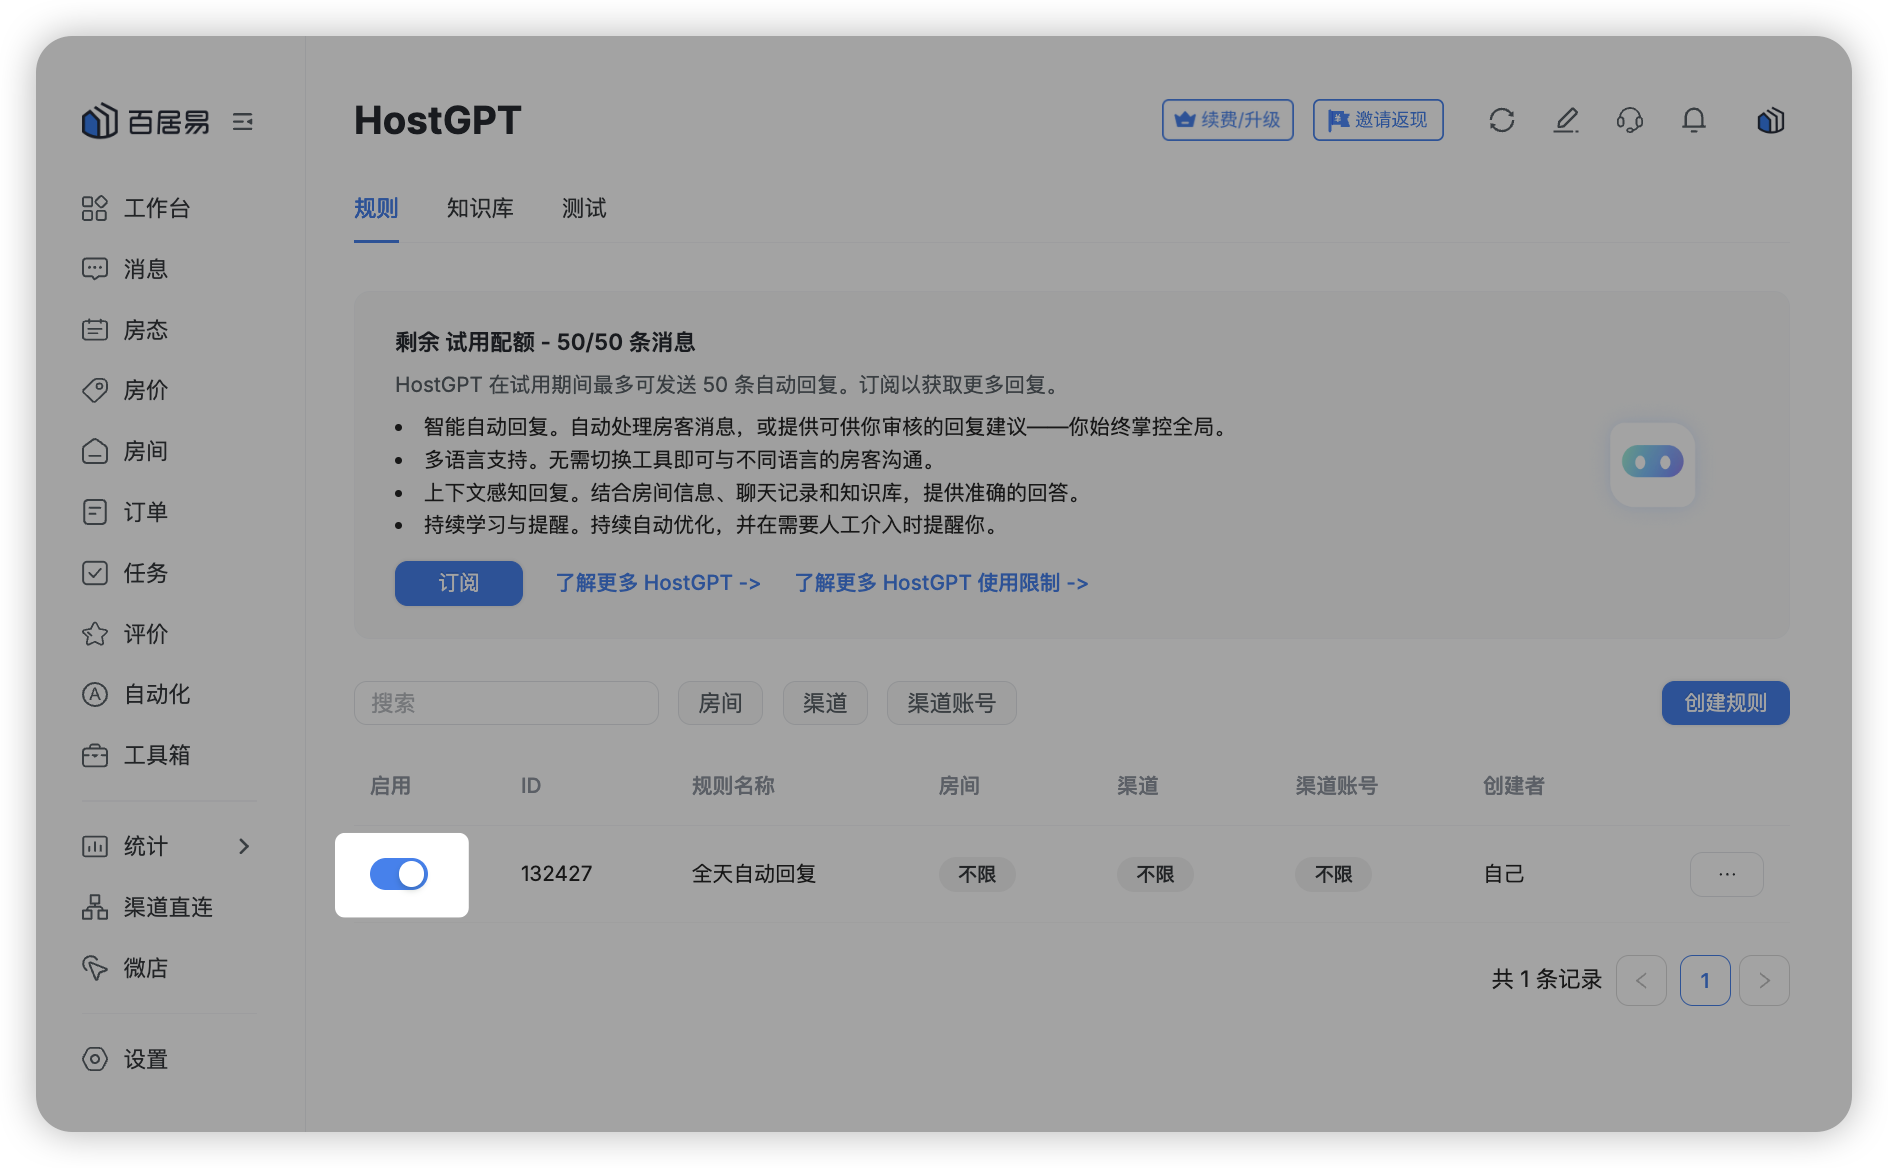Open 设置 settings in sidebar
Viewport: 1888px width, 1168px height.
pyautogui.click(x=145, y=1059)
